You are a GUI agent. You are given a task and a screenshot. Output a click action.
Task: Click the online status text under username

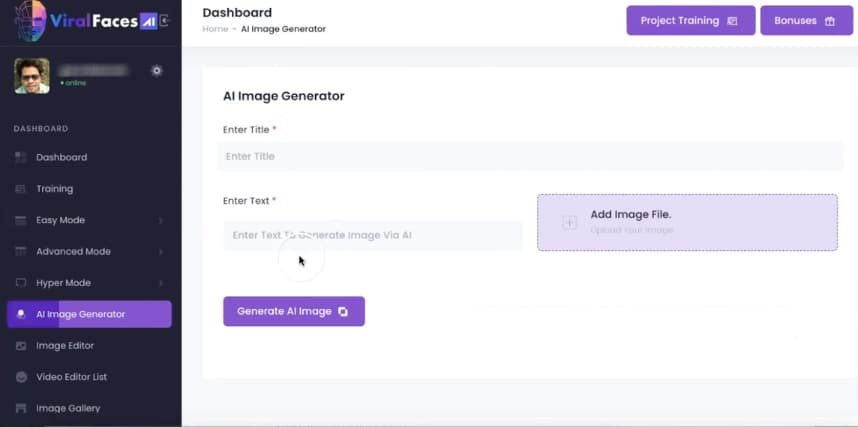click(73, 83)
